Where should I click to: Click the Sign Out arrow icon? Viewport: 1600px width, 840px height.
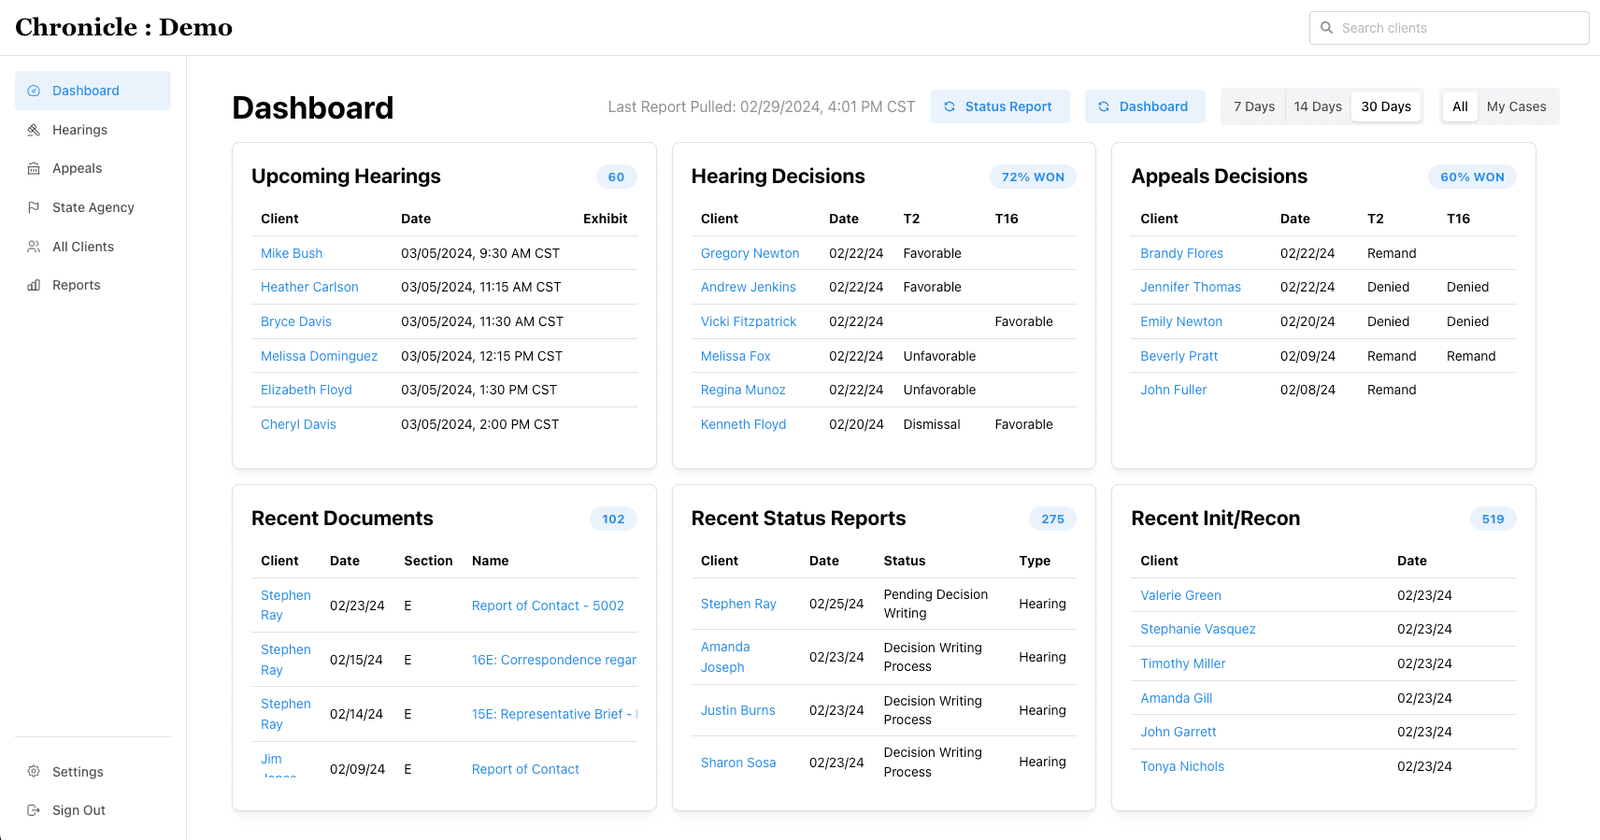tap(34, 811)
